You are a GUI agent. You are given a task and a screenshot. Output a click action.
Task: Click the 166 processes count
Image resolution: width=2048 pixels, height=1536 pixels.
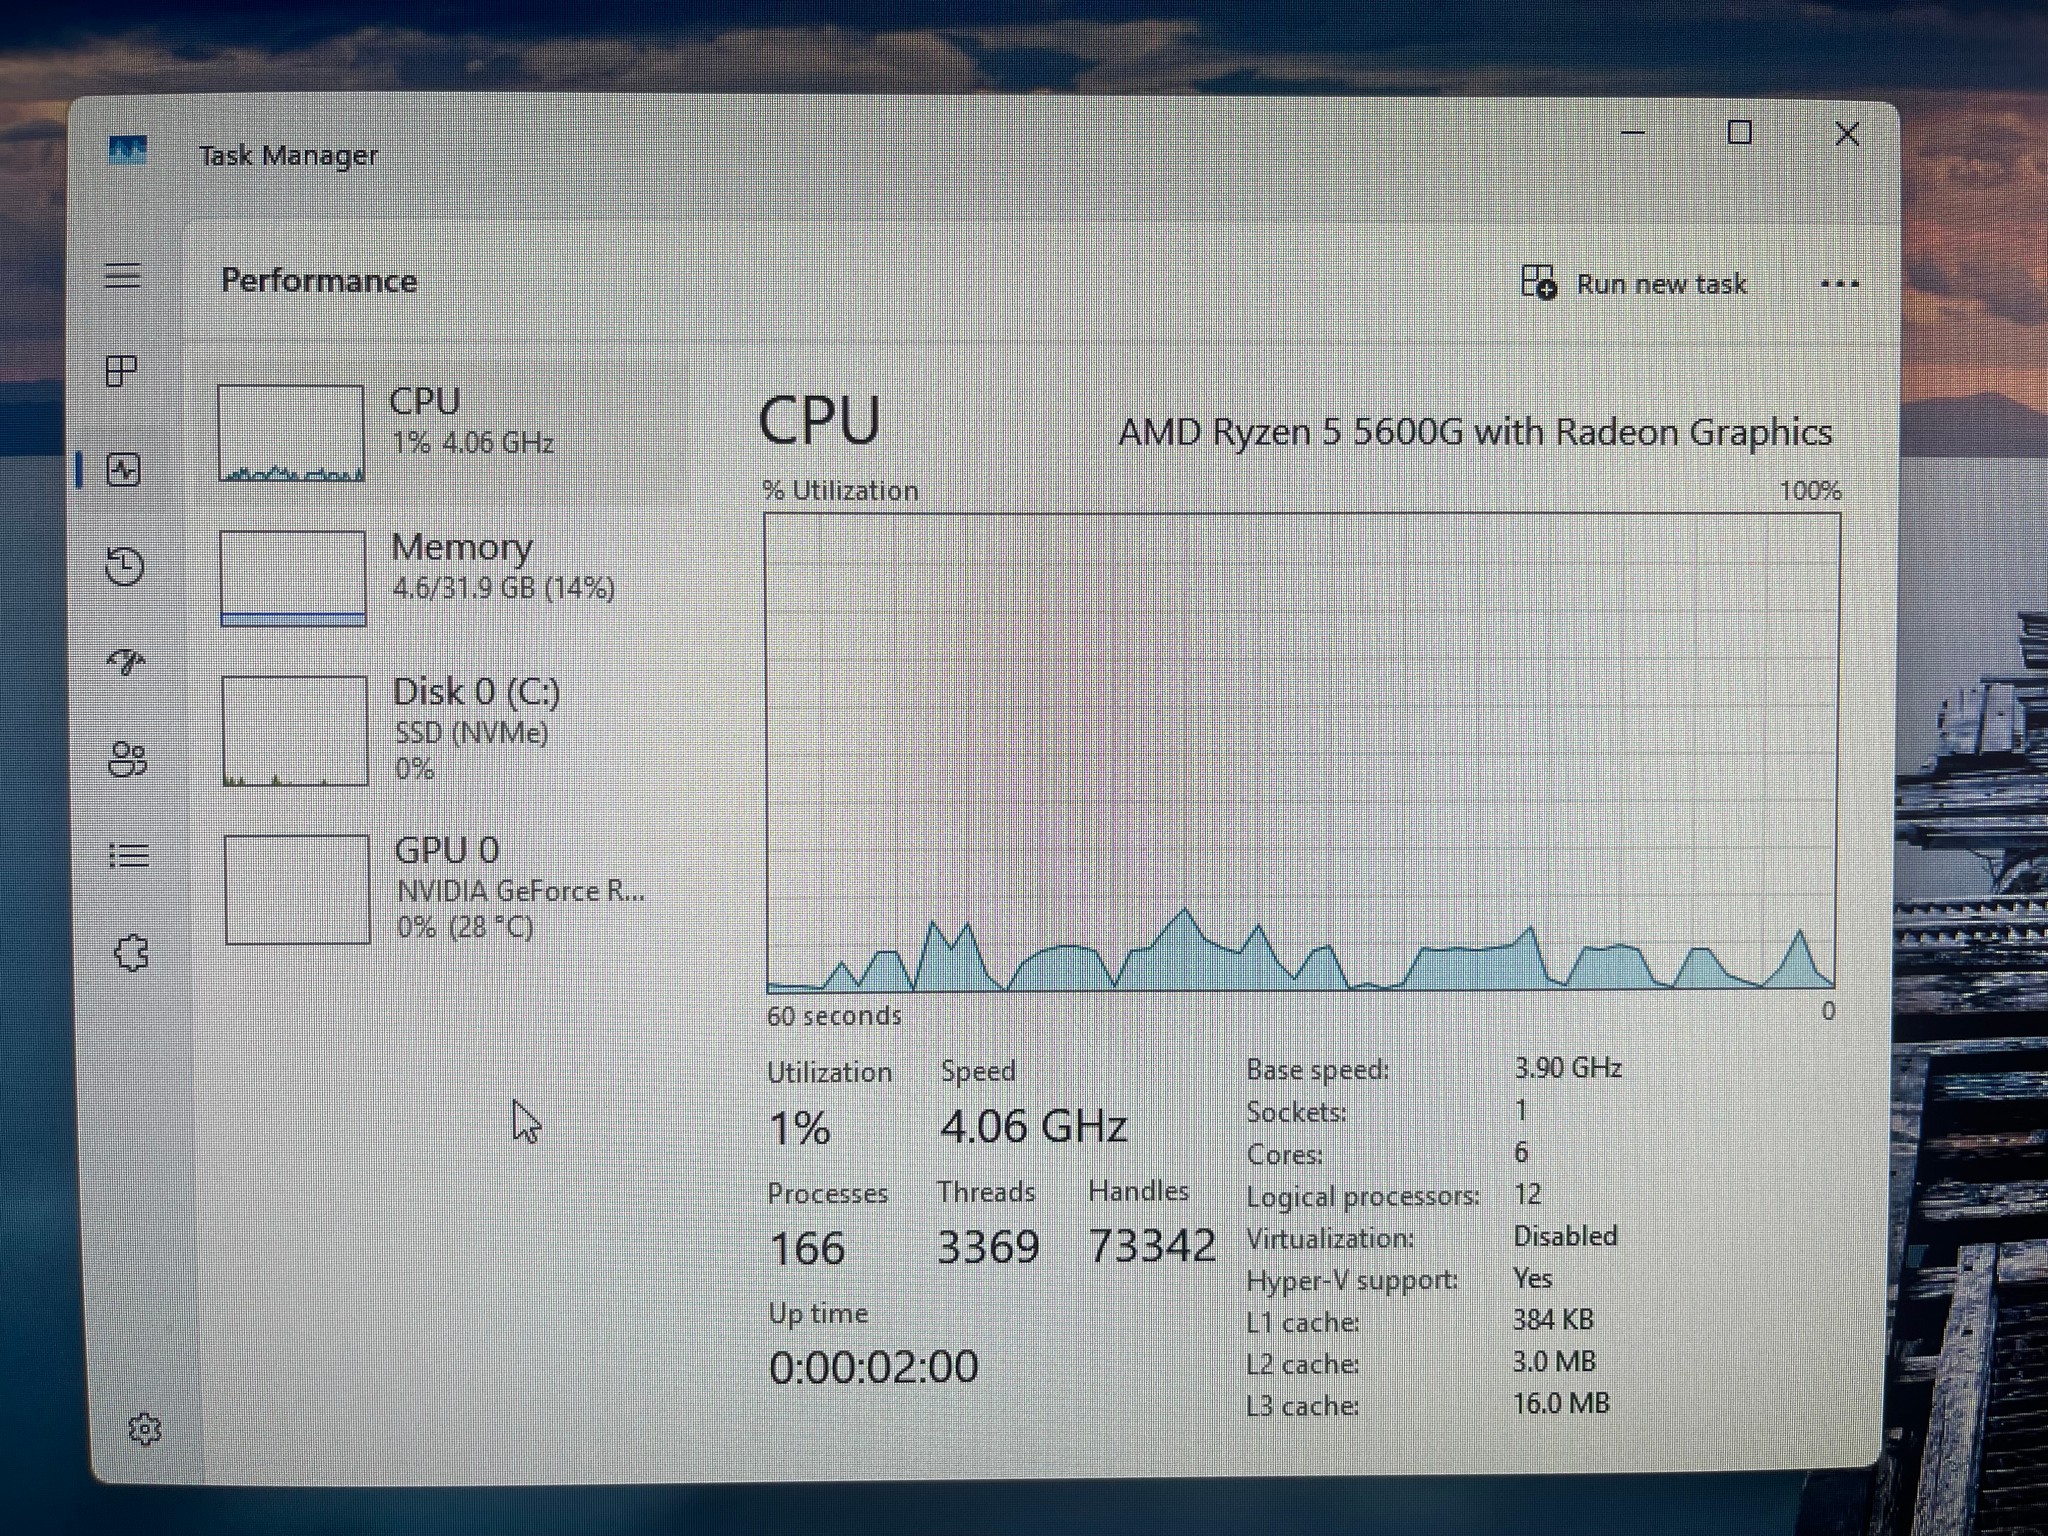coord(807,1248)
